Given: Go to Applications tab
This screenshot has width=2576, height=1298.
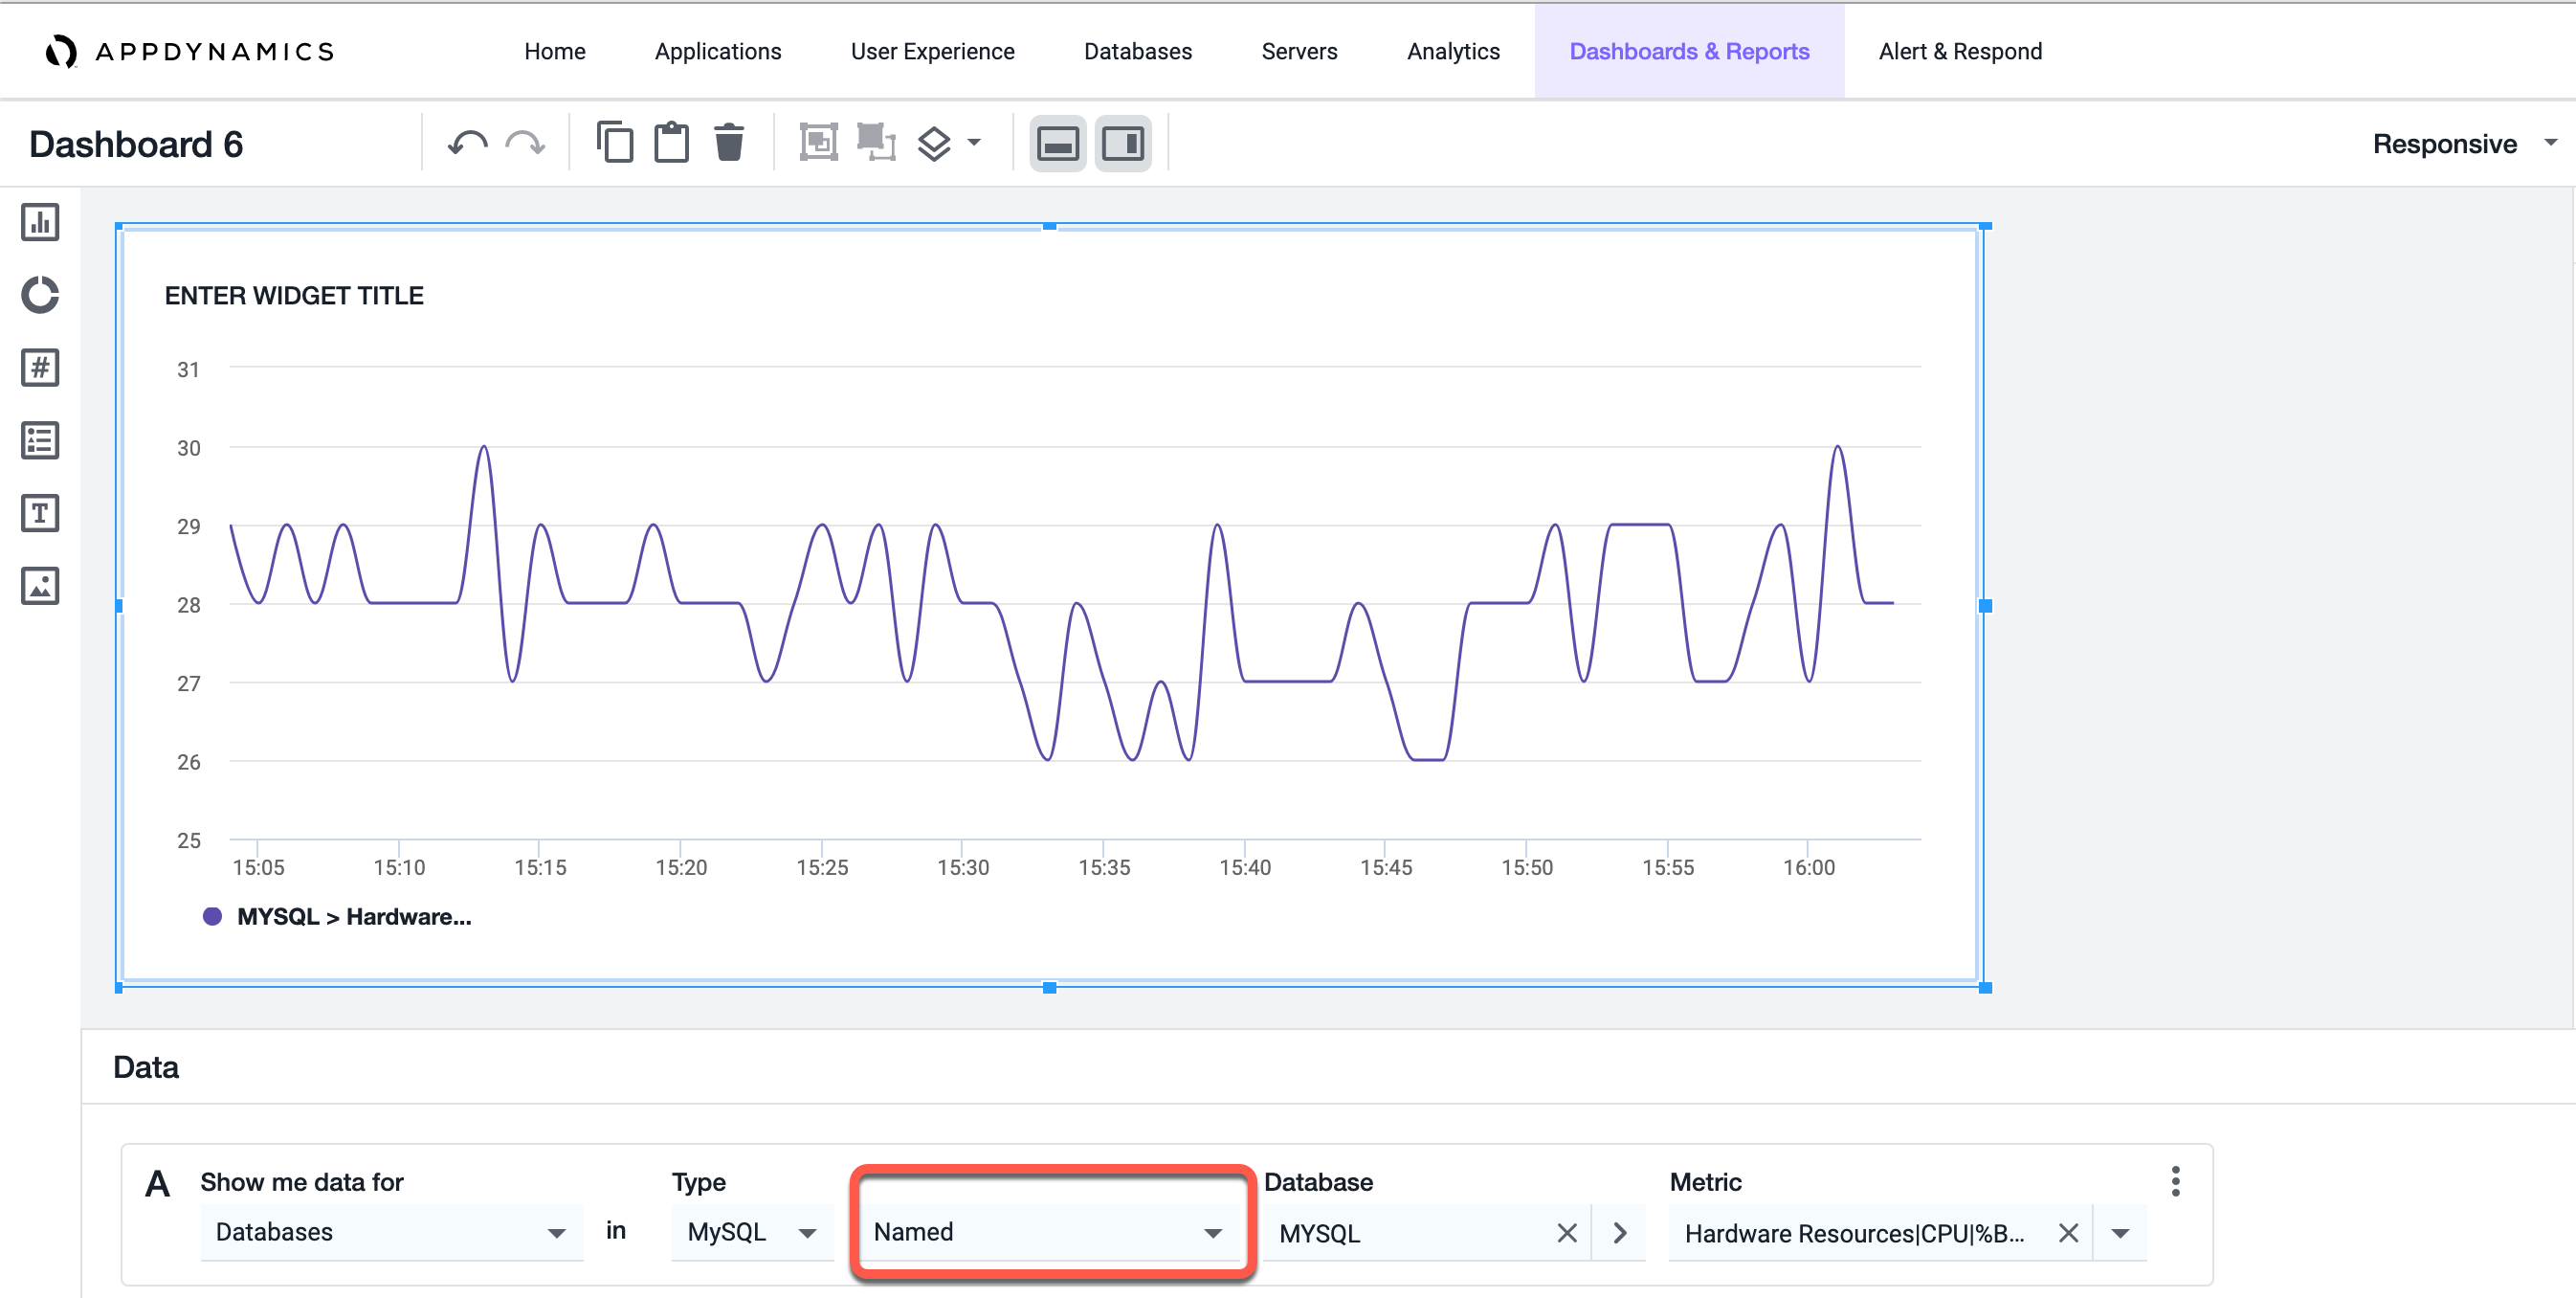Looking at the screenshot, I should (718, 52).
